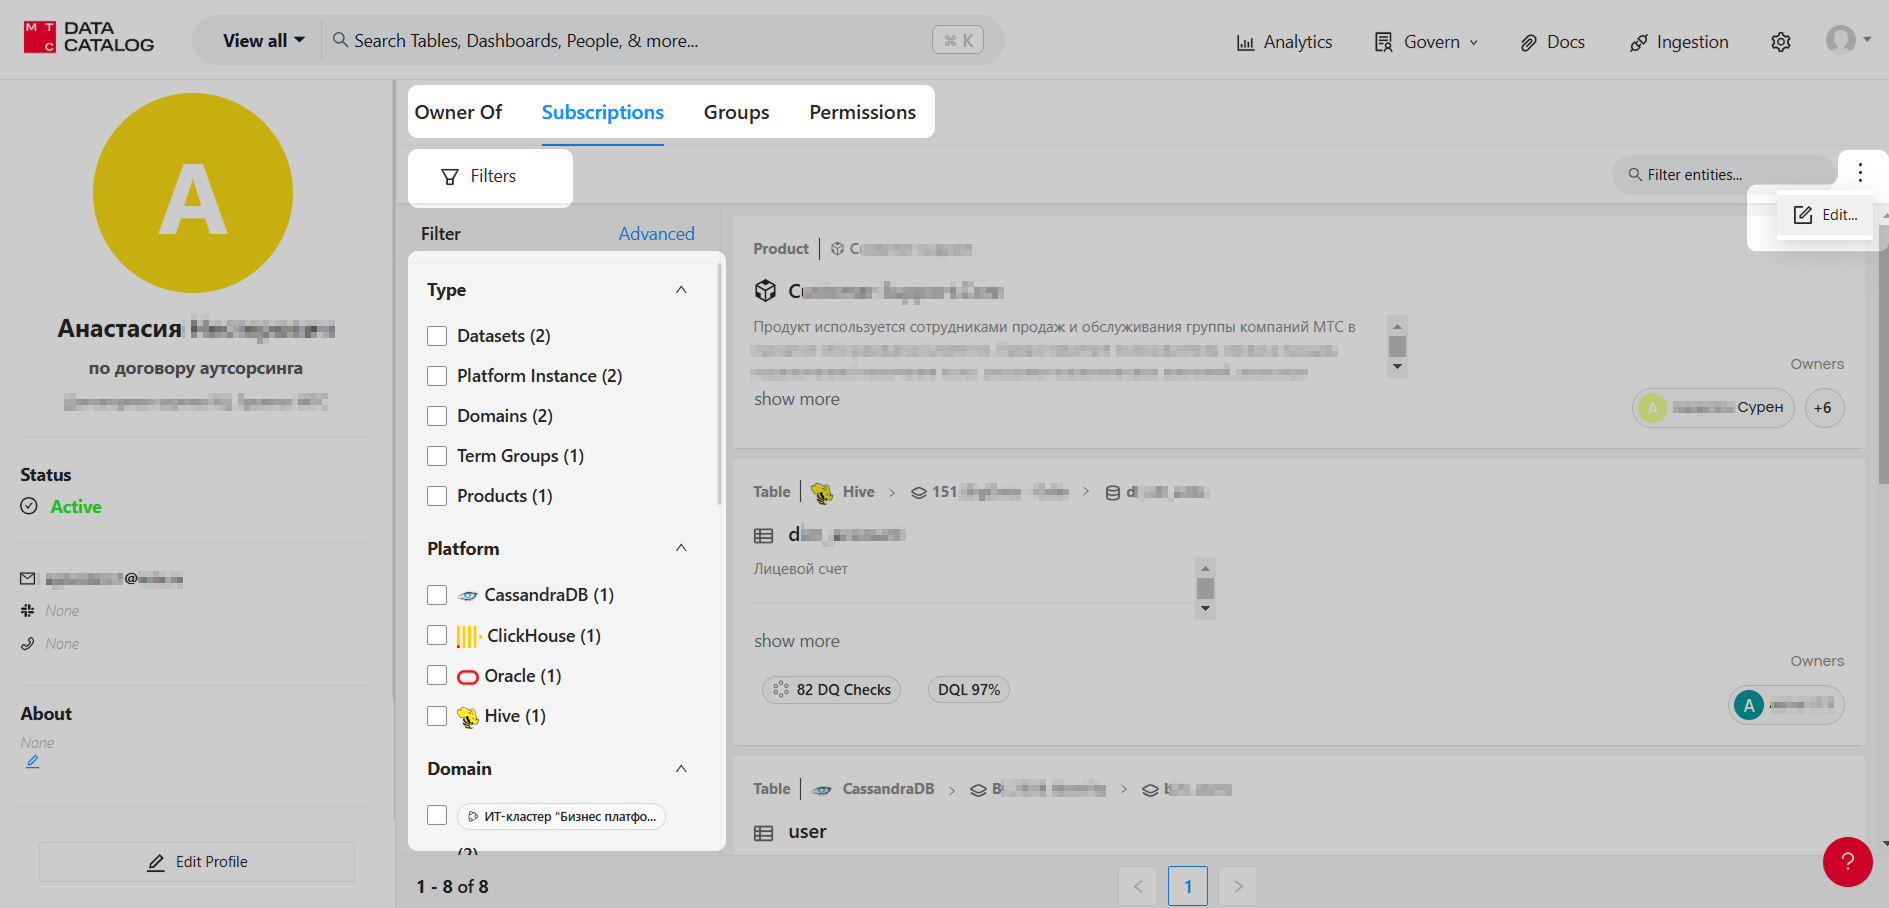Screen dimensions: 1889x908
Task: Click the pencil icon under About
Action: click(x=33, y=762)
